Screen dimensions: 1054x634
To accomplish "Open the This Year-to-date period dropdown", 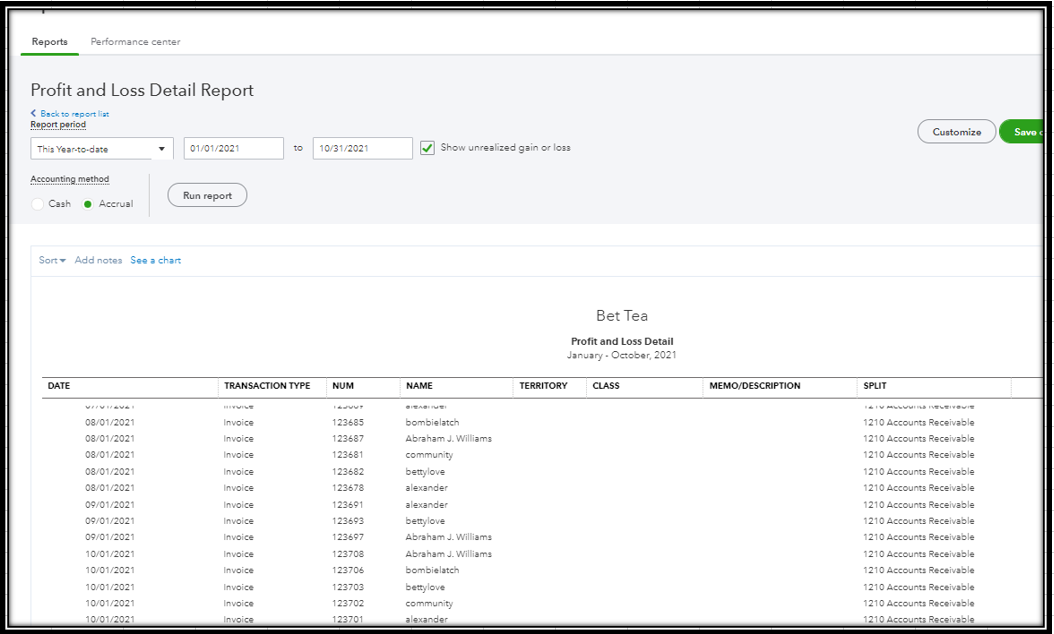I will (102, 149).
